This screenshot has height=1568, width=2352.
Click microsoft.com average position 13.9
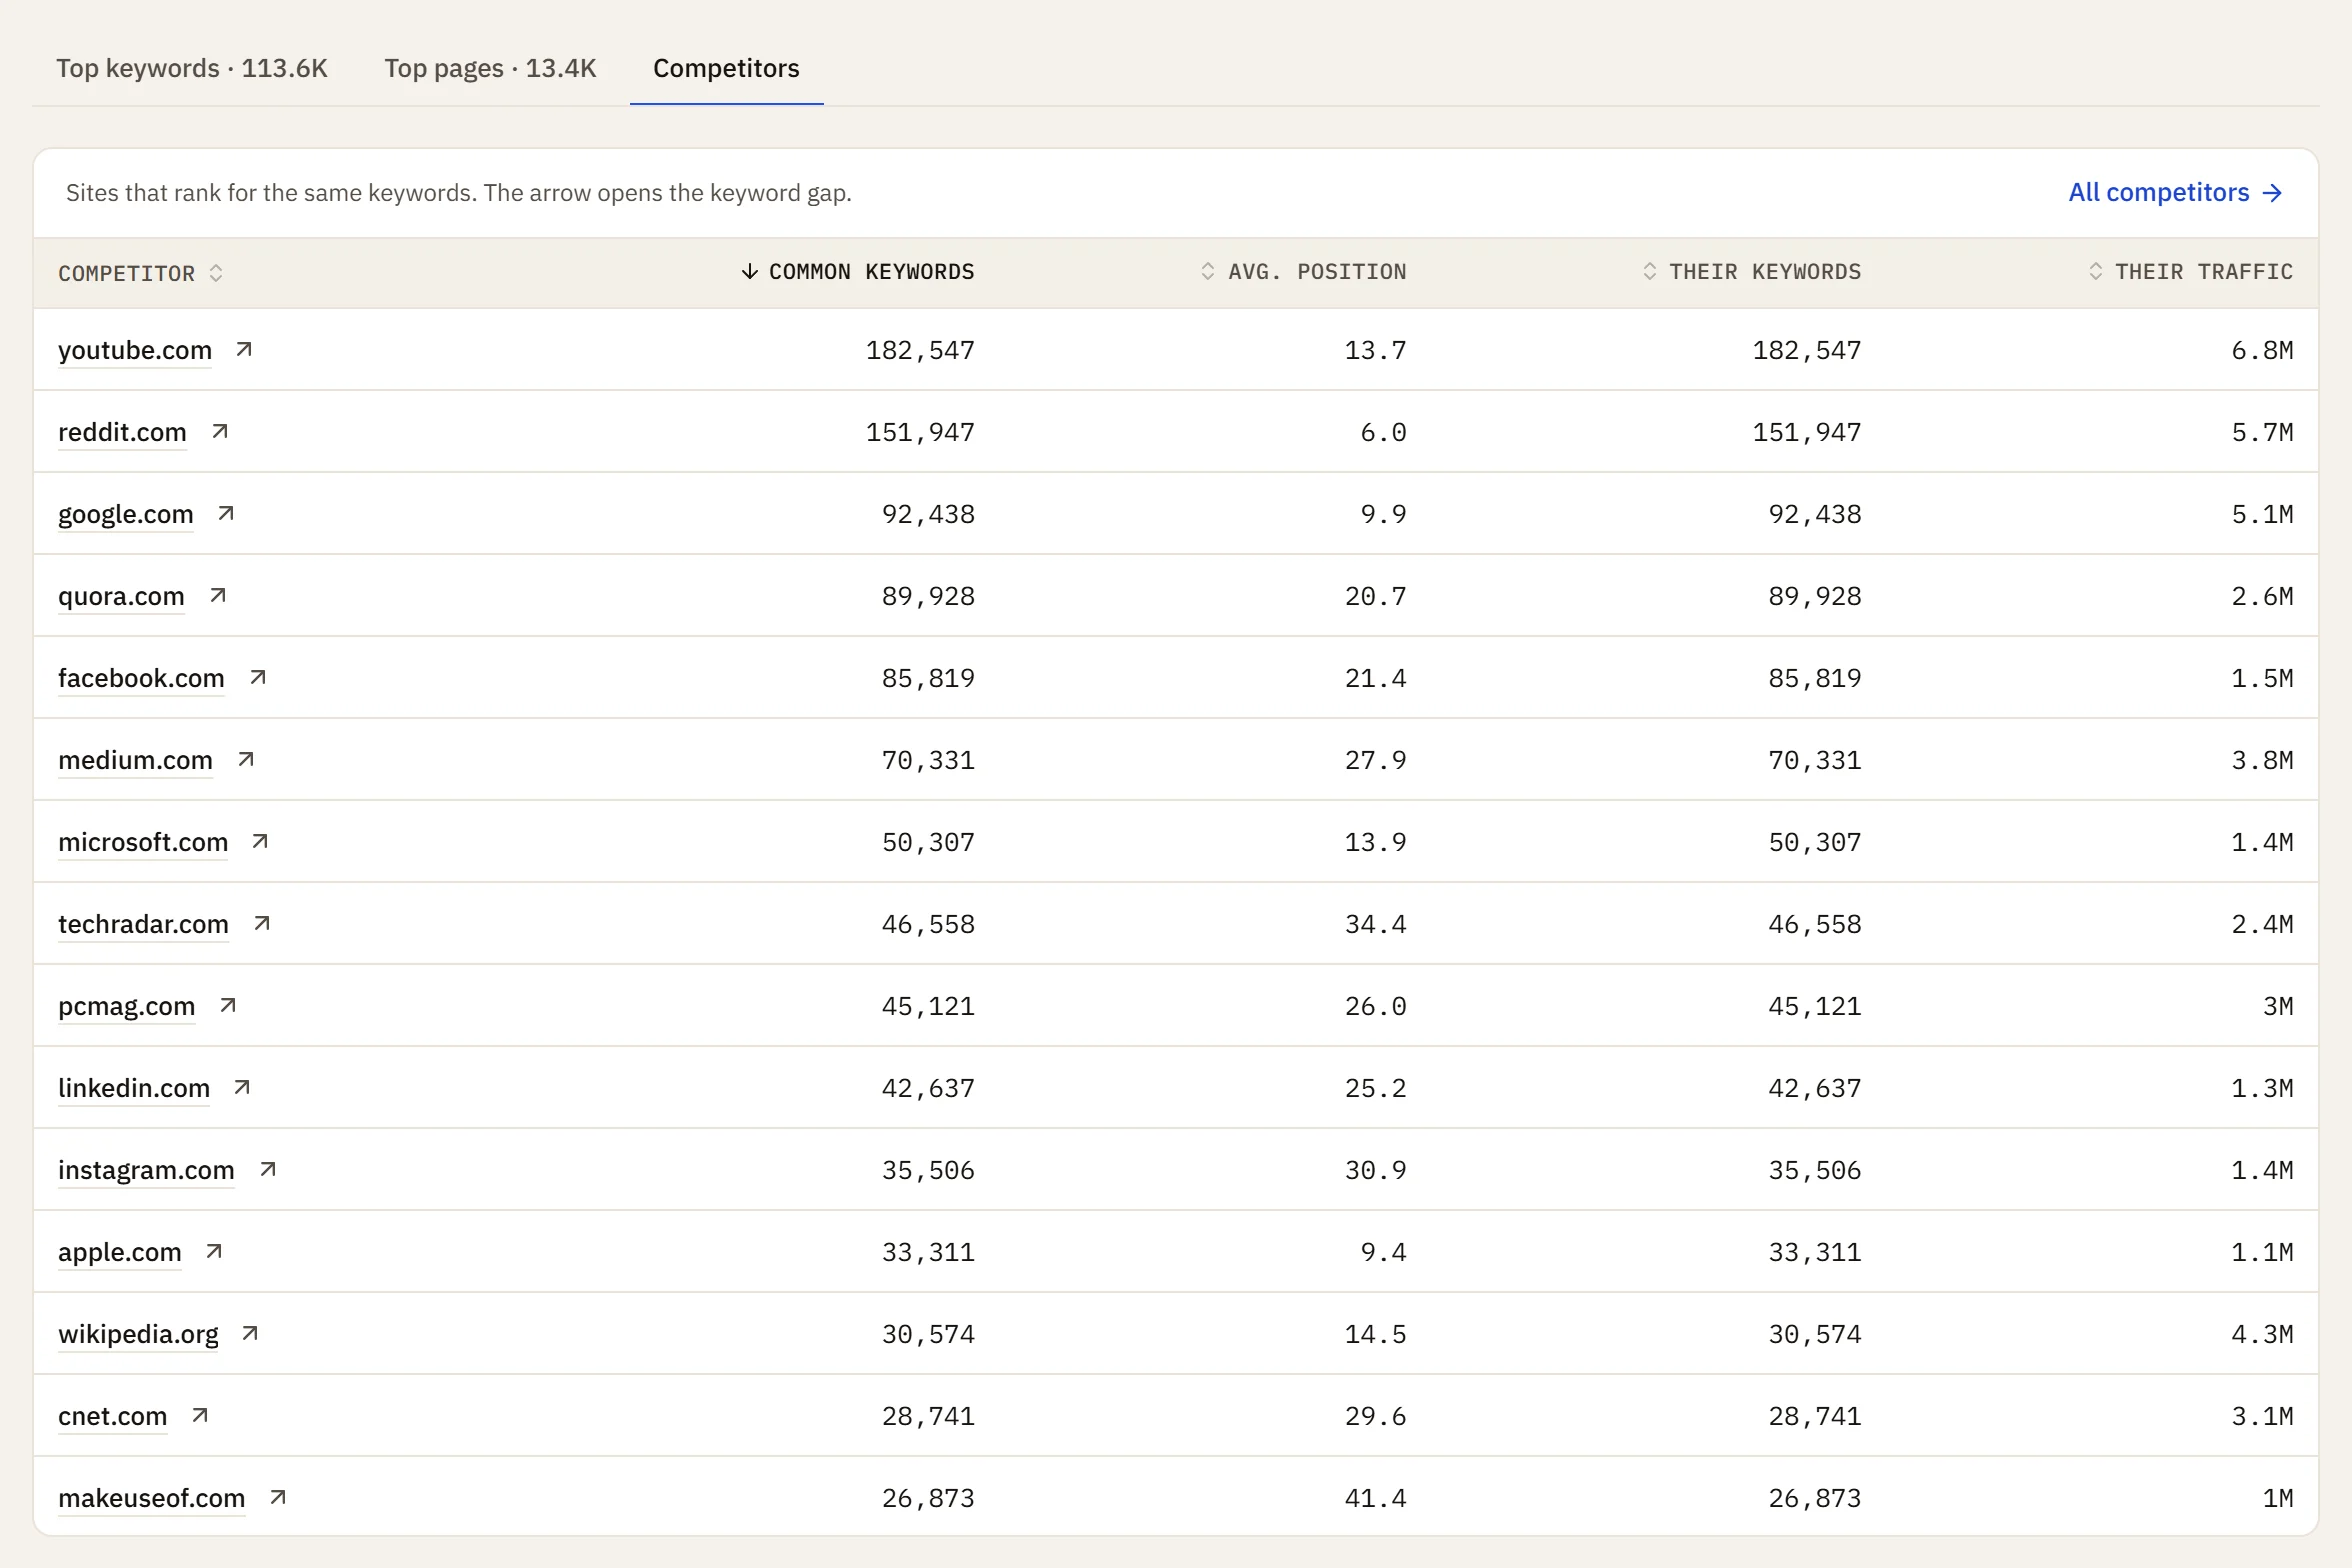(x=1375, y=842)
